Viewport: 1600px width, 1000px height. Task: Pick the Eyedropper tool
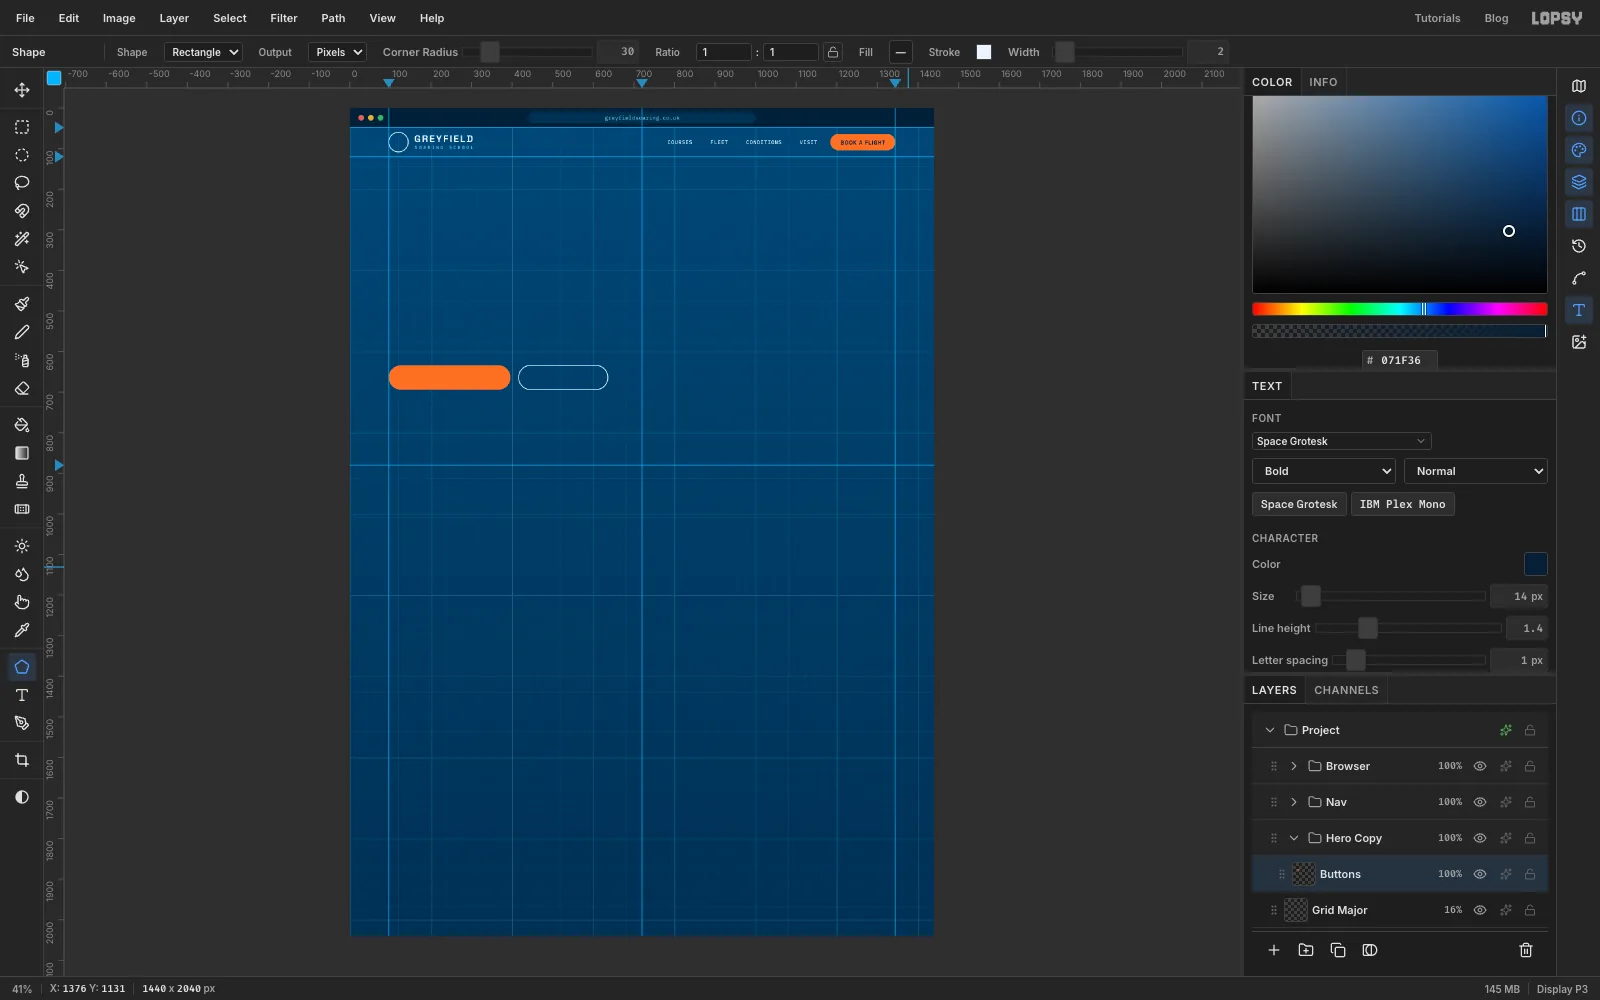22,630
